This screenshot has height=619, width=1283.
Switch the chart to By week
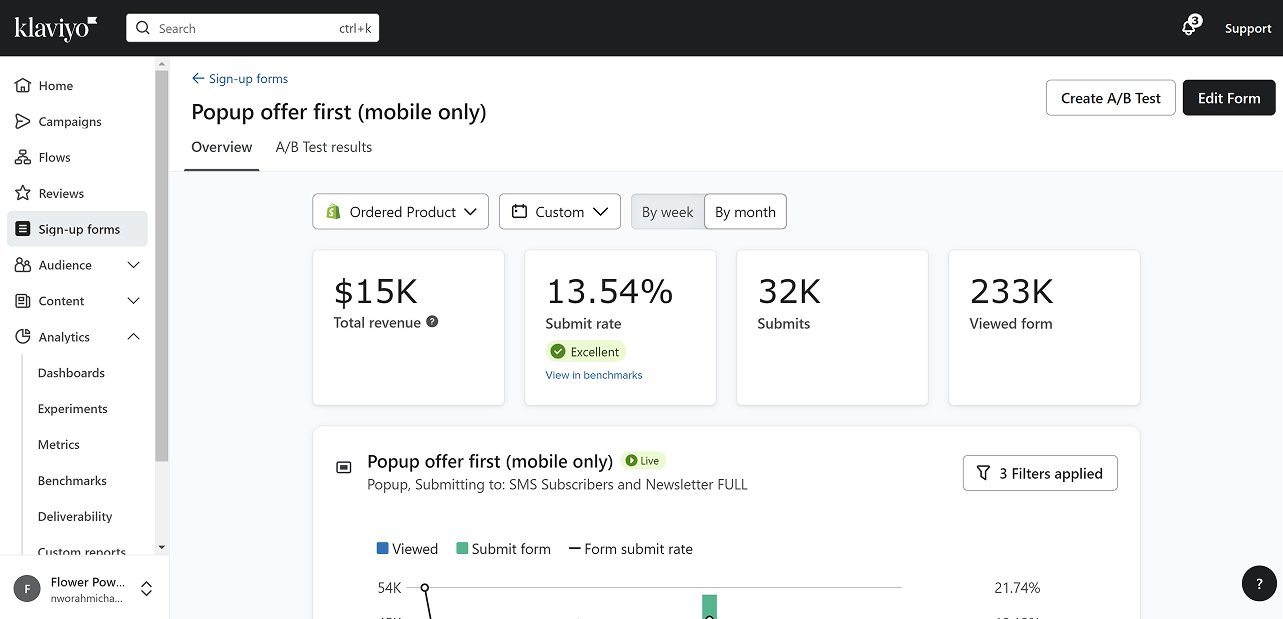click(667, 212)
